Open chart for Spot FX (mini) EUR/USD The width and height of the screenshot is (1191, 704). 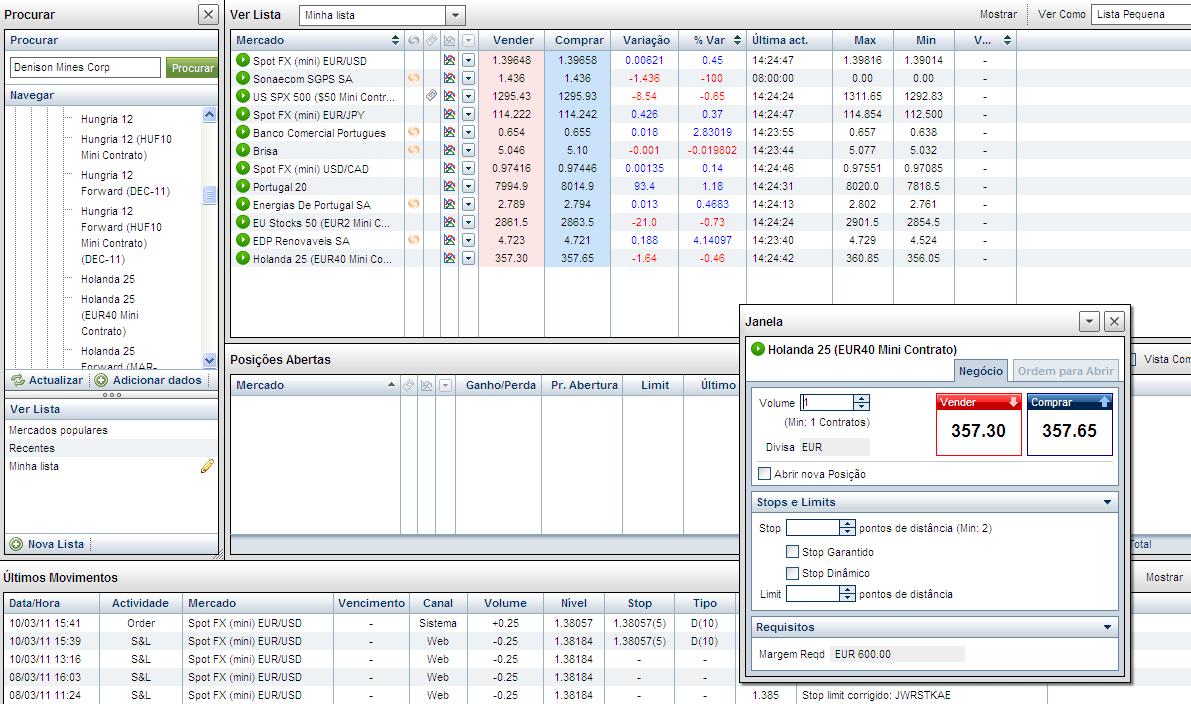click(x=450, y=60)
